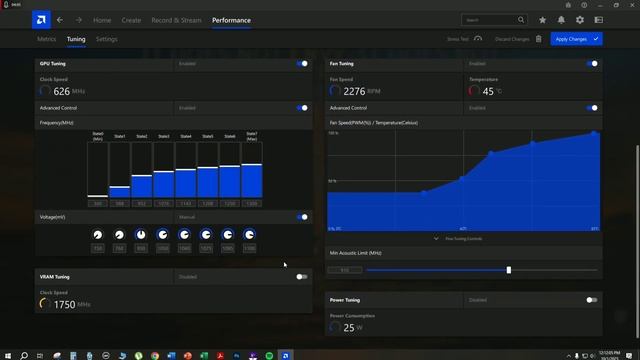Enable the VRAM Tuning toggle
Image resolution: width=640 pixels, height=360 pixels.
point(302,277)
